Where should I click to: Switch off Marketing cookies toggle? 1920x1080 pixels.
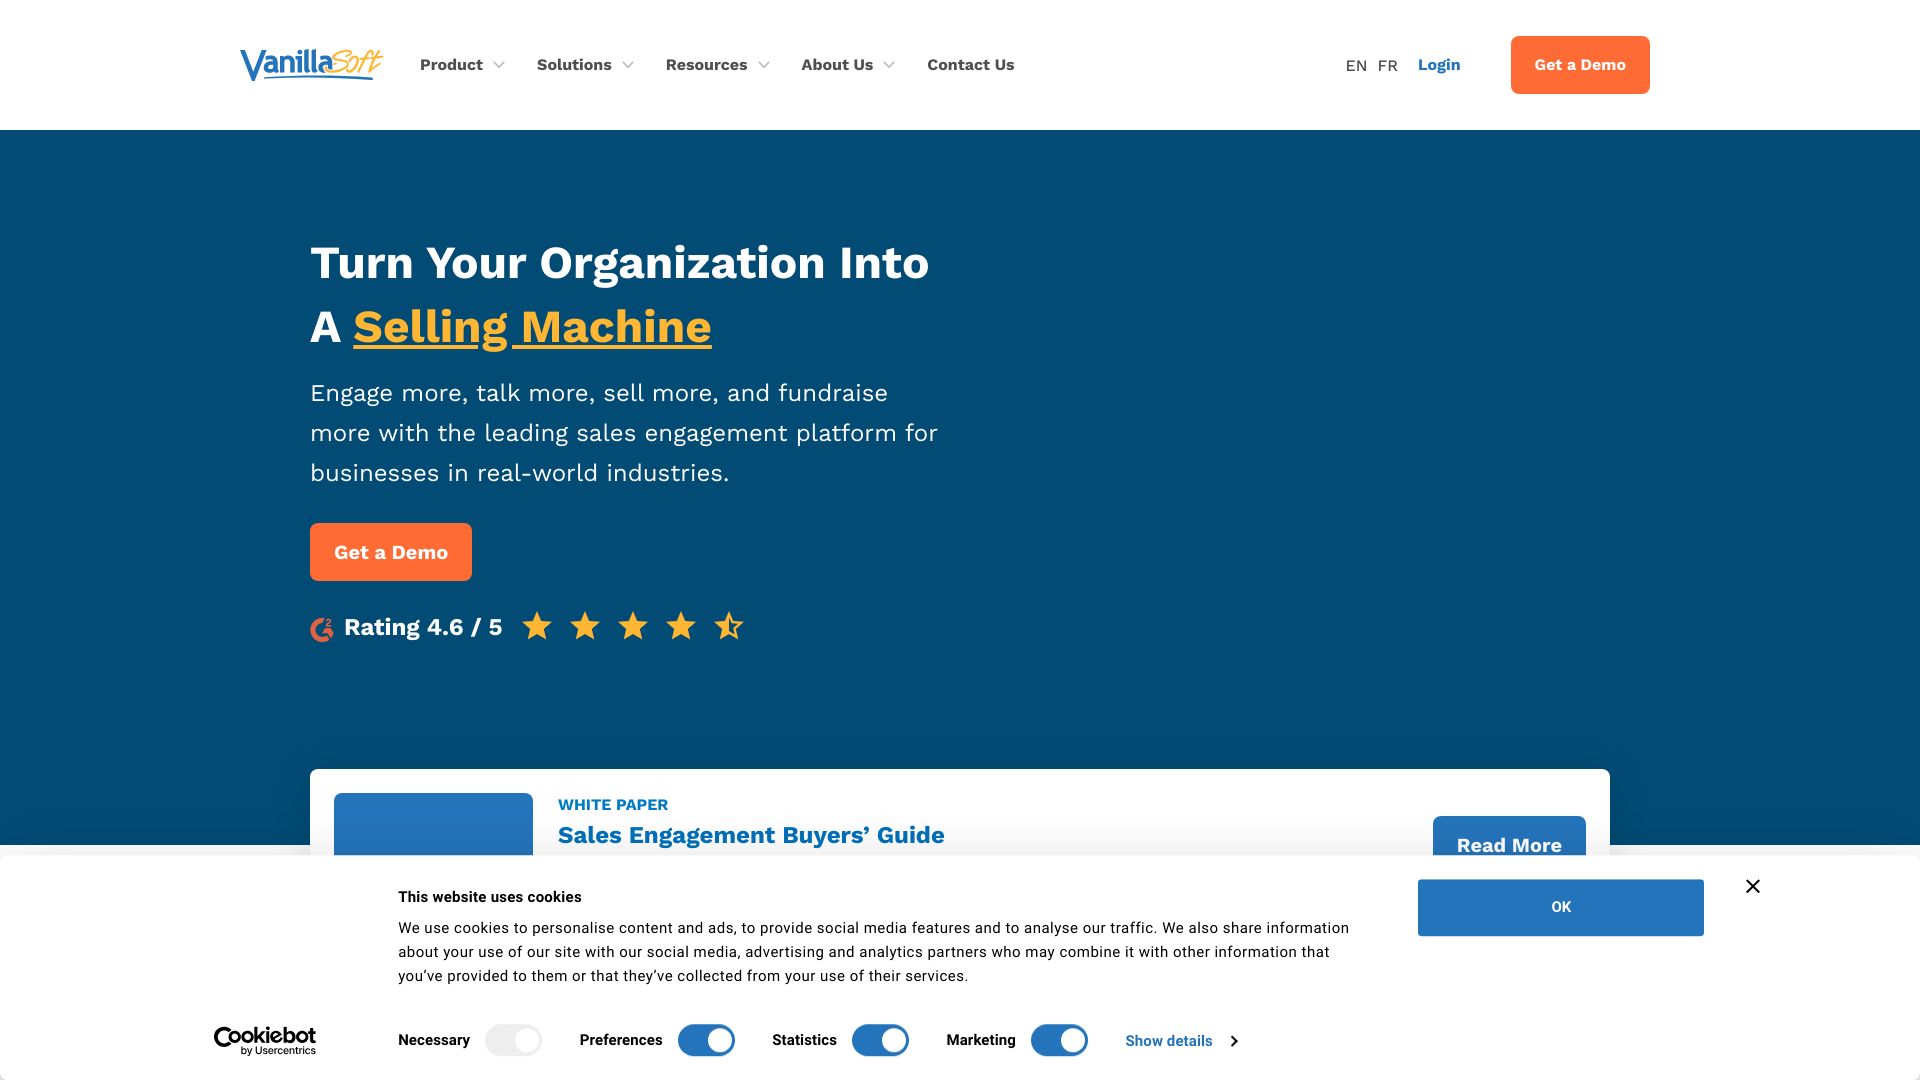[1059, 1041]
